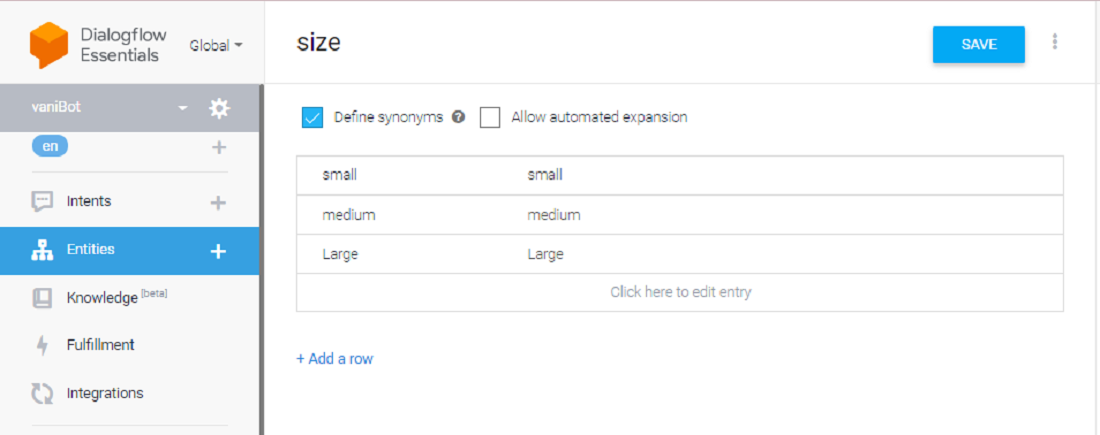Go to Integrations in the sidebar
This screenshot has height=435, width=1100.
coord(105,393)
